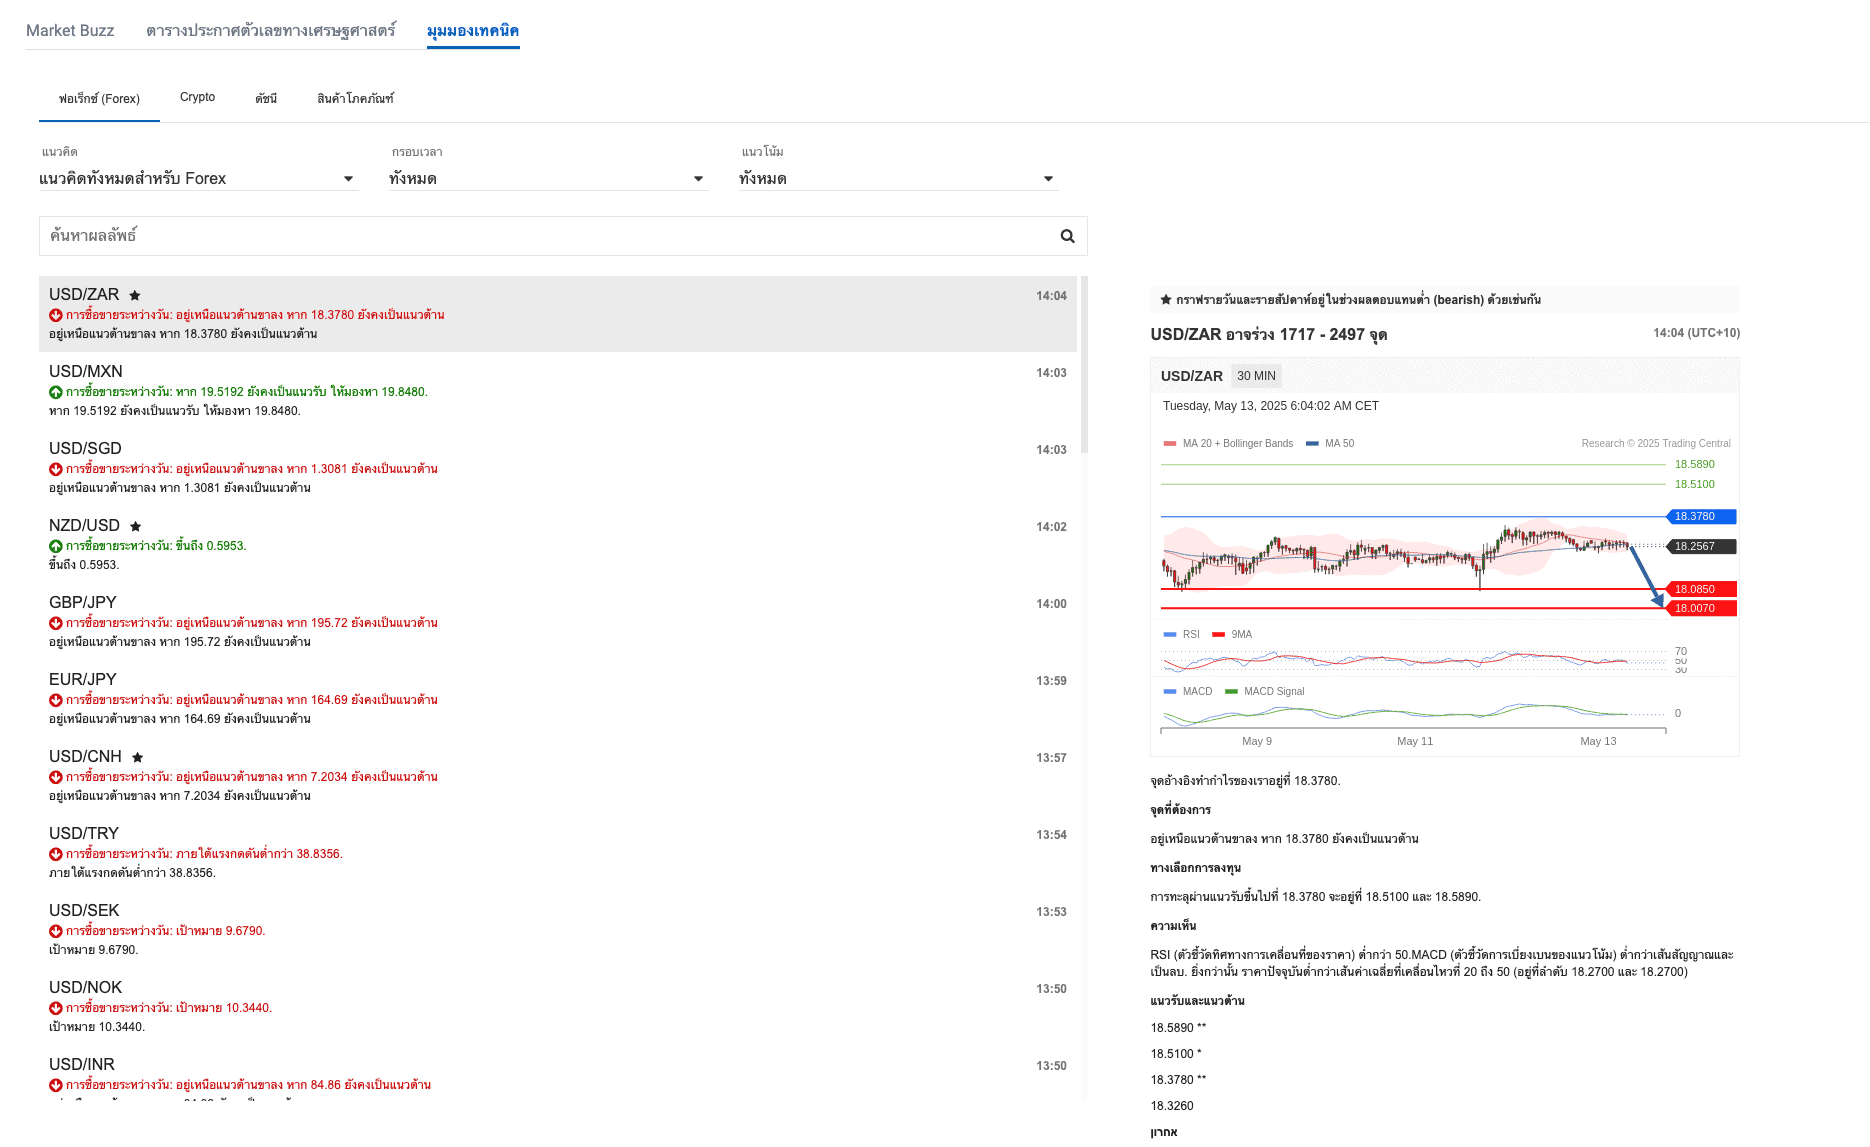Click the 18.2567 current price tag on chart
1870x1147 pixels.
(x=1701, y=547)
